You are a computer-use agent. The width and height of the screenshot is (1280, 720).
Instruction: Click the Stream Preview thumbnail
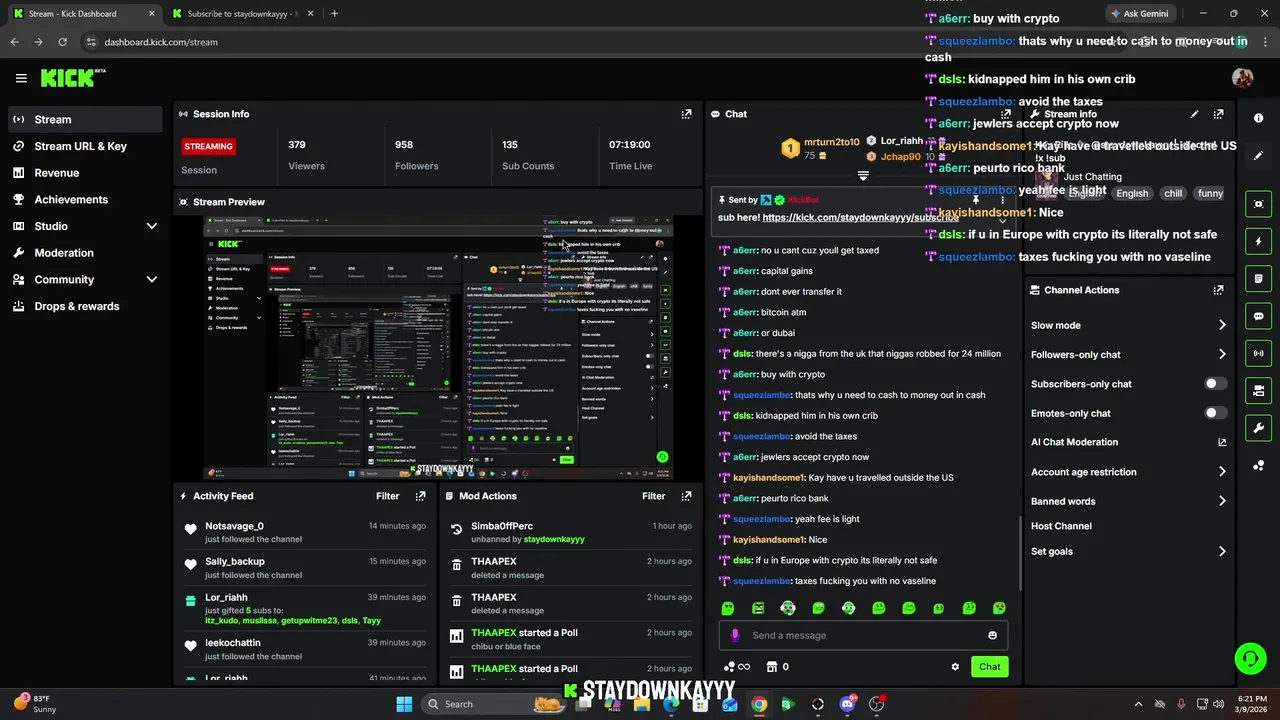(438, 347)
